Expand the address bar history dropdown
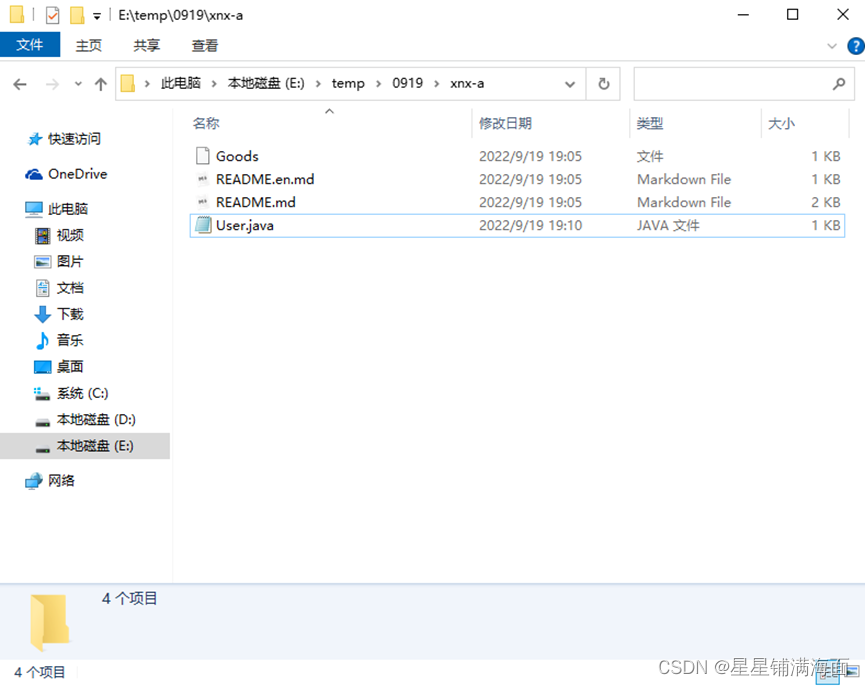Viewport: 865px width, 686px height. pos(570,84)
